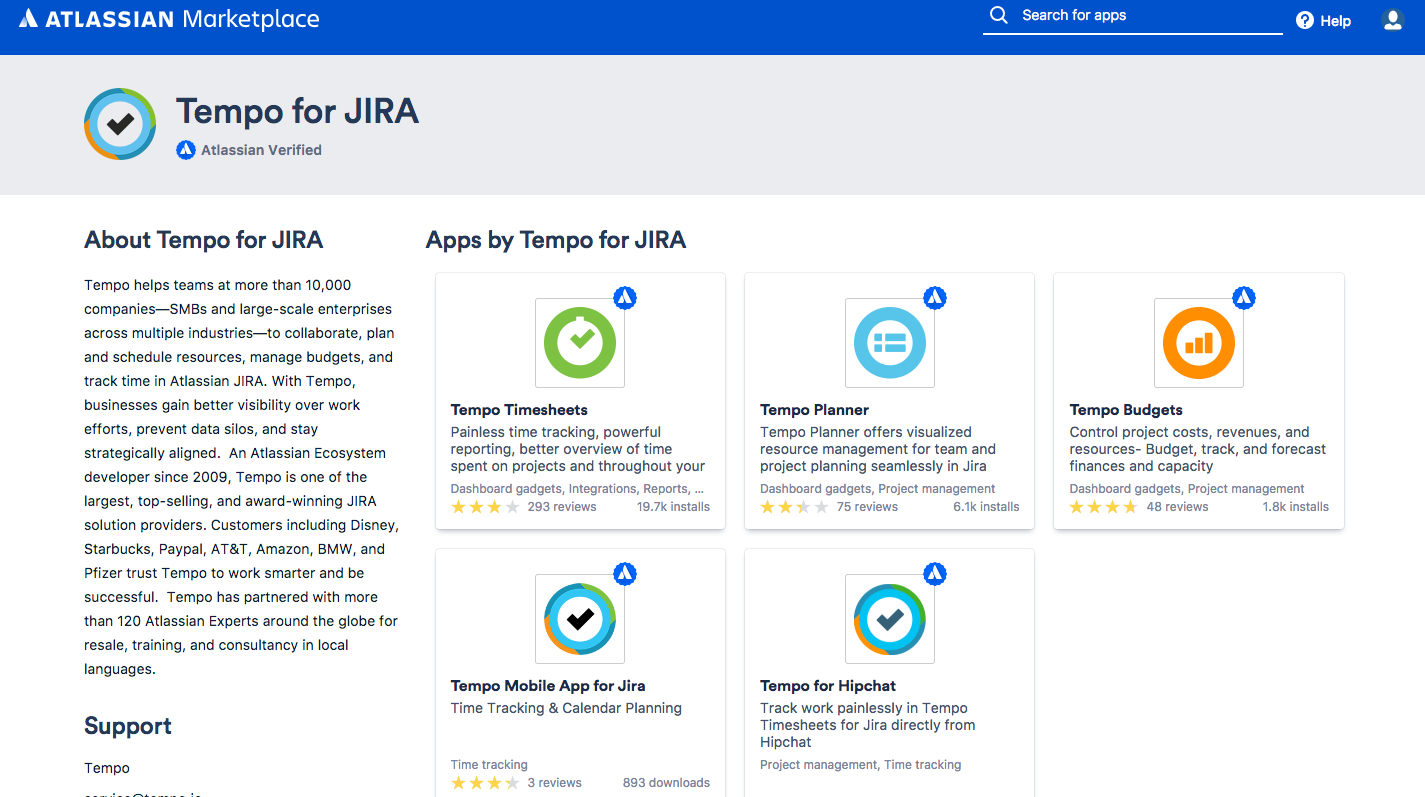Open the Tempo Mobile App for Jira icon
The image size is (1425, 797).
(x=580, y=618)
